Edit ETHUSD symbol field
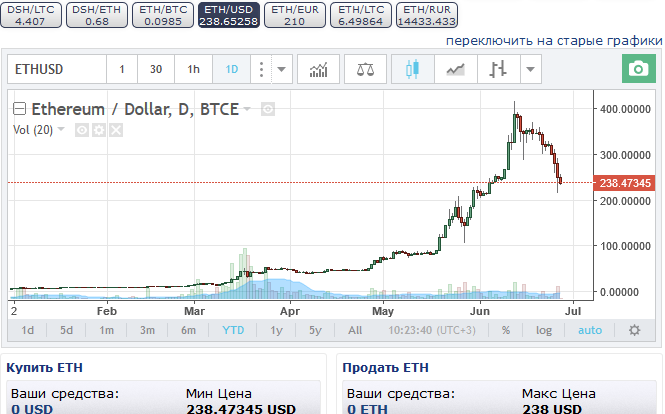This screenshot has height=414, width=665. [x=57, y=69]
